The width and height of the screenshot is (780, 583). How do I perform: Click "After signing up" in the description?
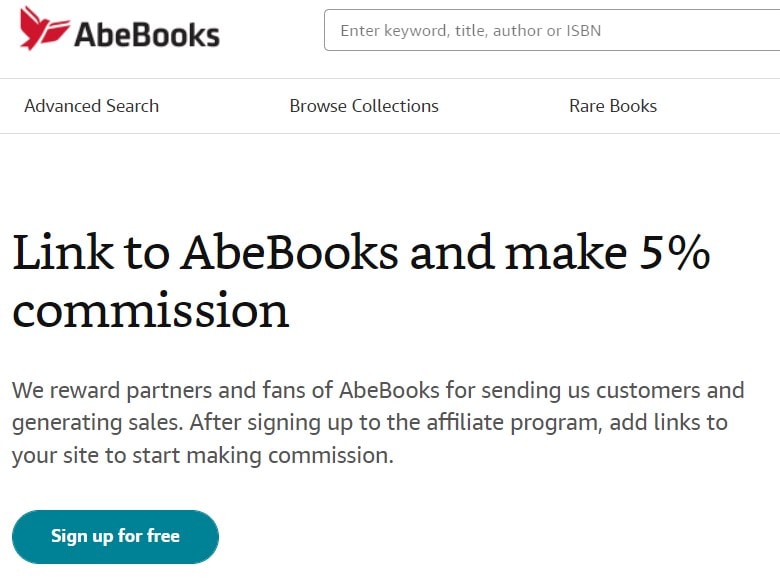tap(254, 423)
